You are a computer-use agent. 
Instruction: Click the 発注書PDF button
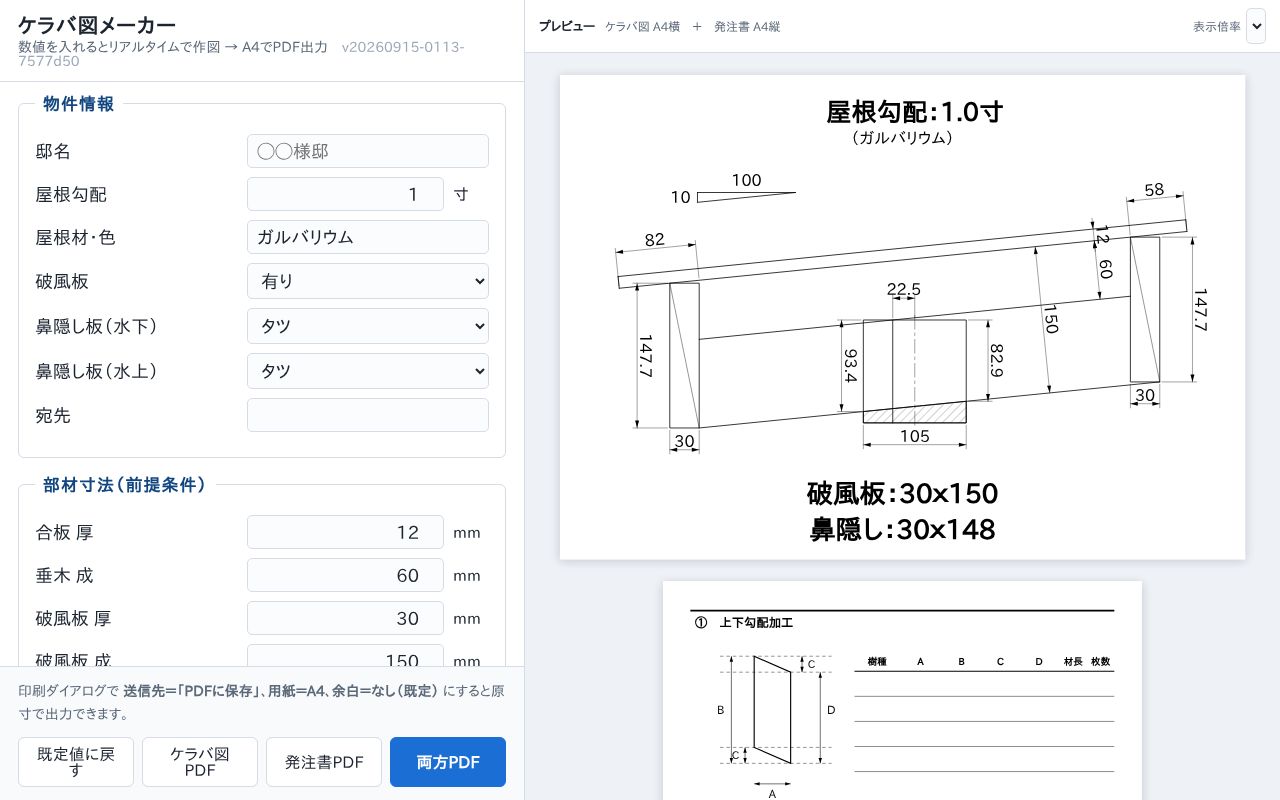click(x=324, y=762)
